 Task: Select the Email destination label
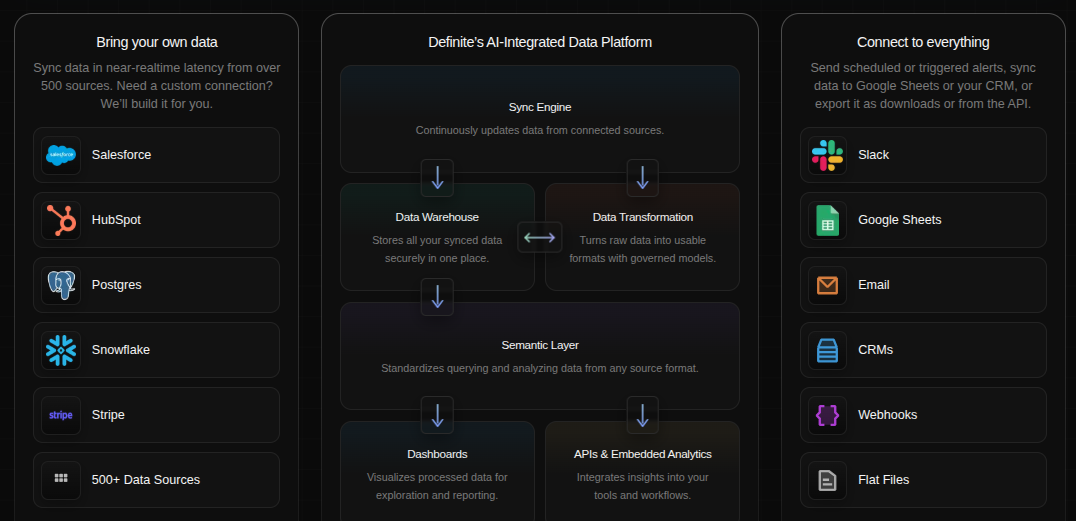point(874,285)
